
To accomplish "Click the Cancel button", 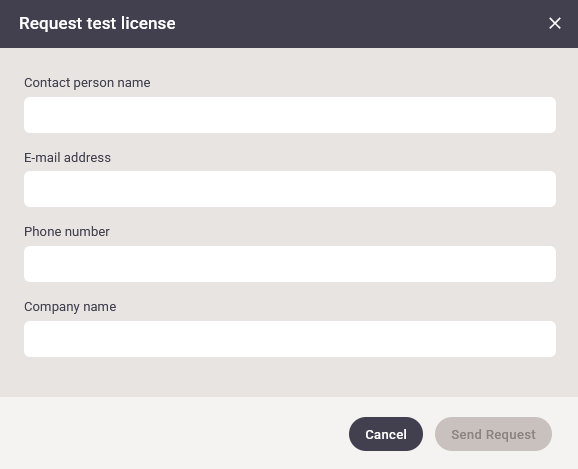I will pyautogui.click(x=386, y=434).
